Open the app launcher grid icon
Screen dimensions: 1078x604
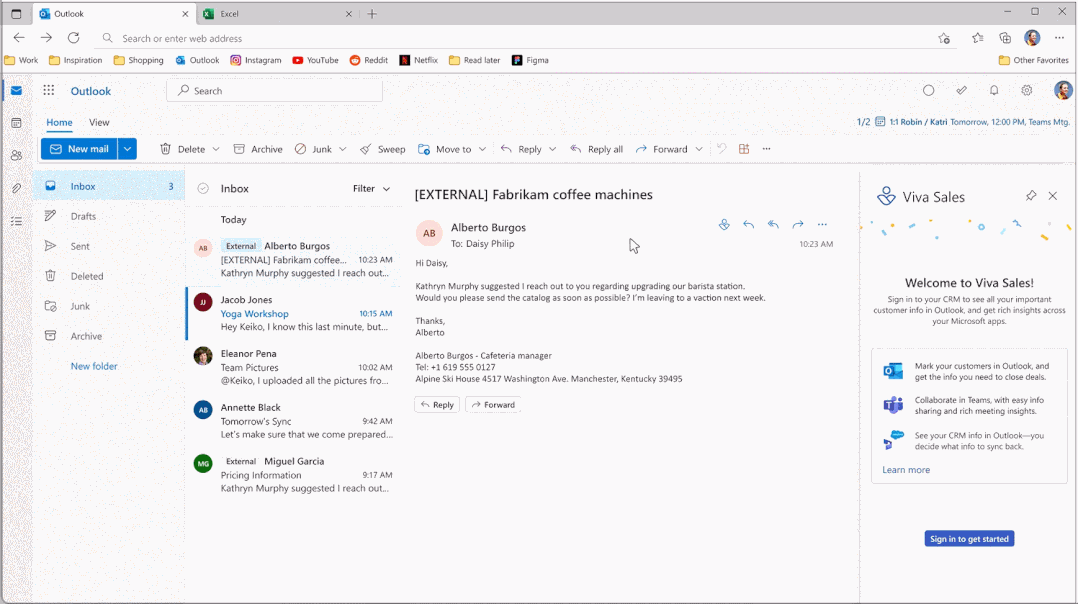pos(49,91)
